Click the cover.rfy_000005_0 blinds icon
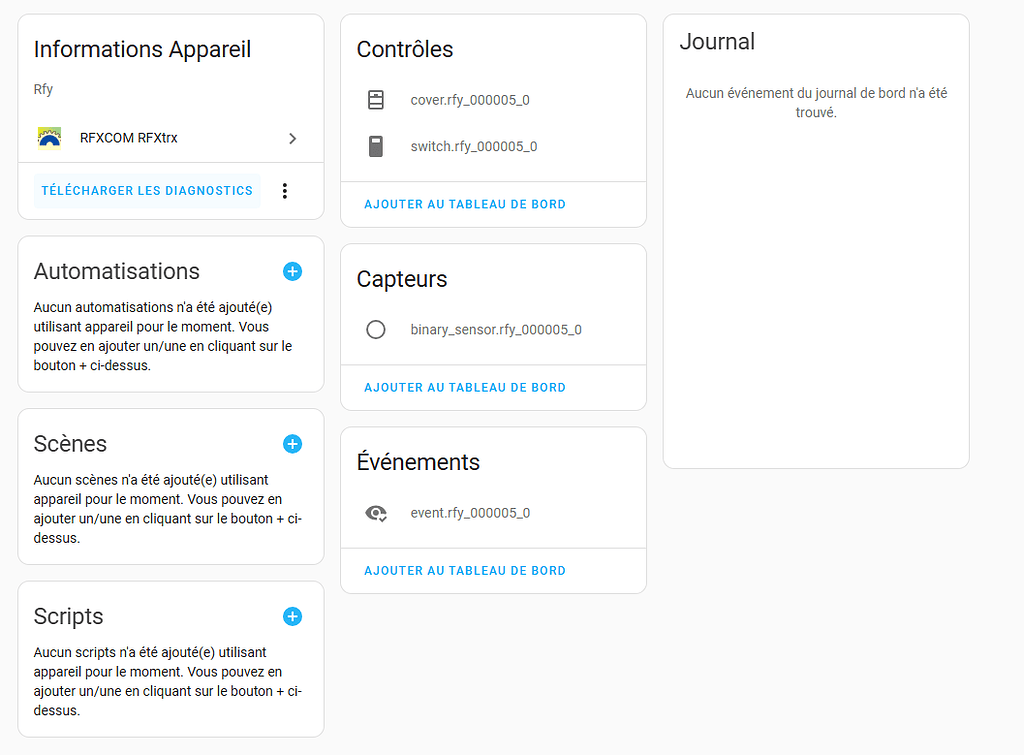The width and height of the screenshot is (1024, 755). (x=376, y=99)
